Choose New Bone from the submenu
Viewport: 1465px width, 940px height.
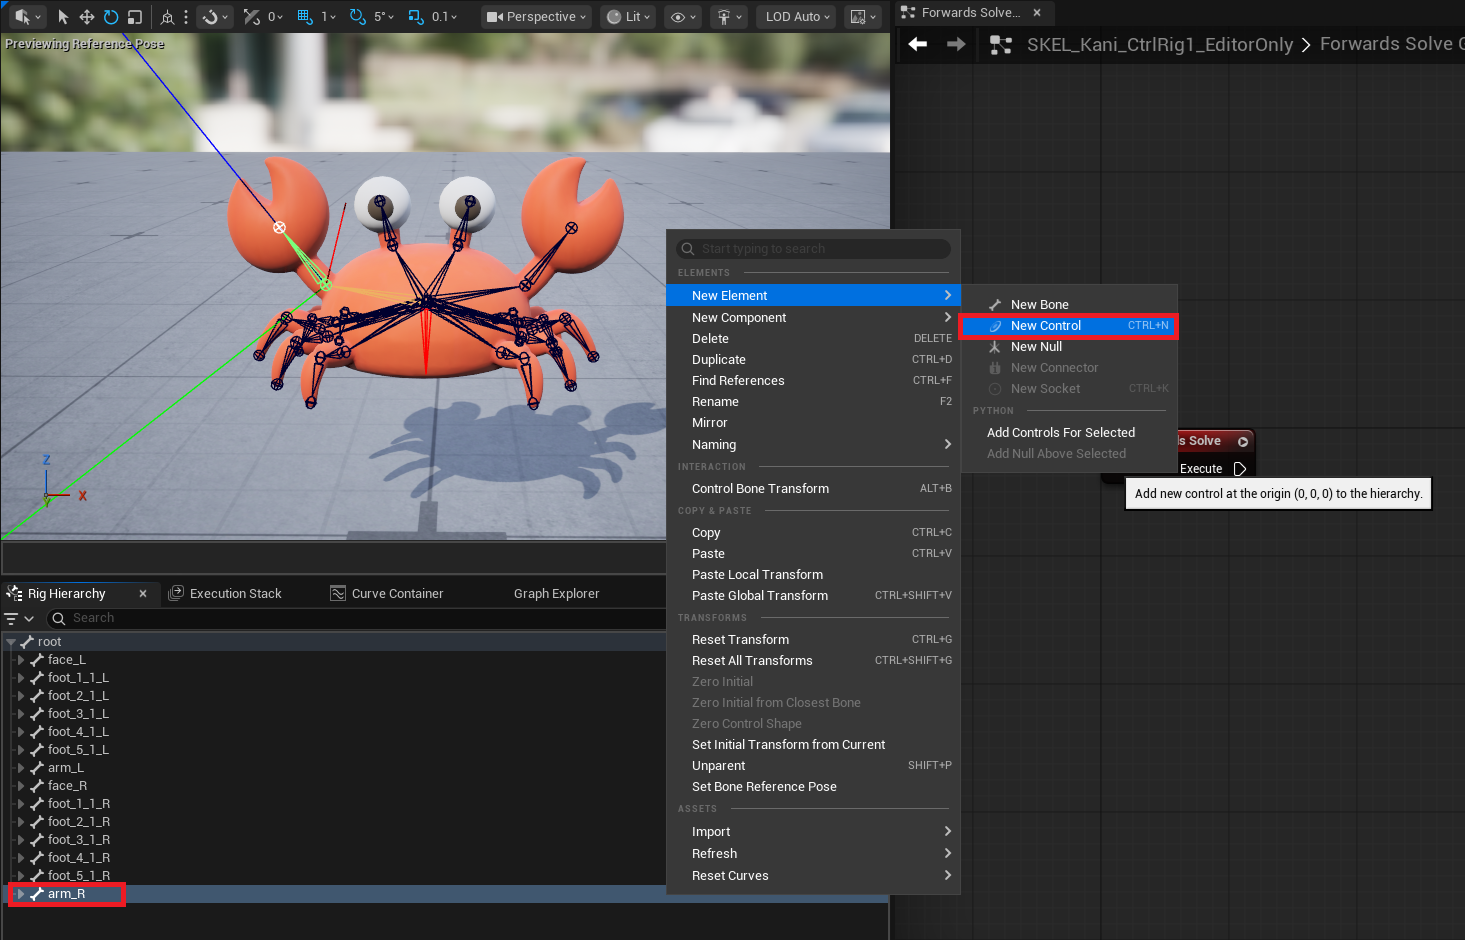(x=1069, y=305)
